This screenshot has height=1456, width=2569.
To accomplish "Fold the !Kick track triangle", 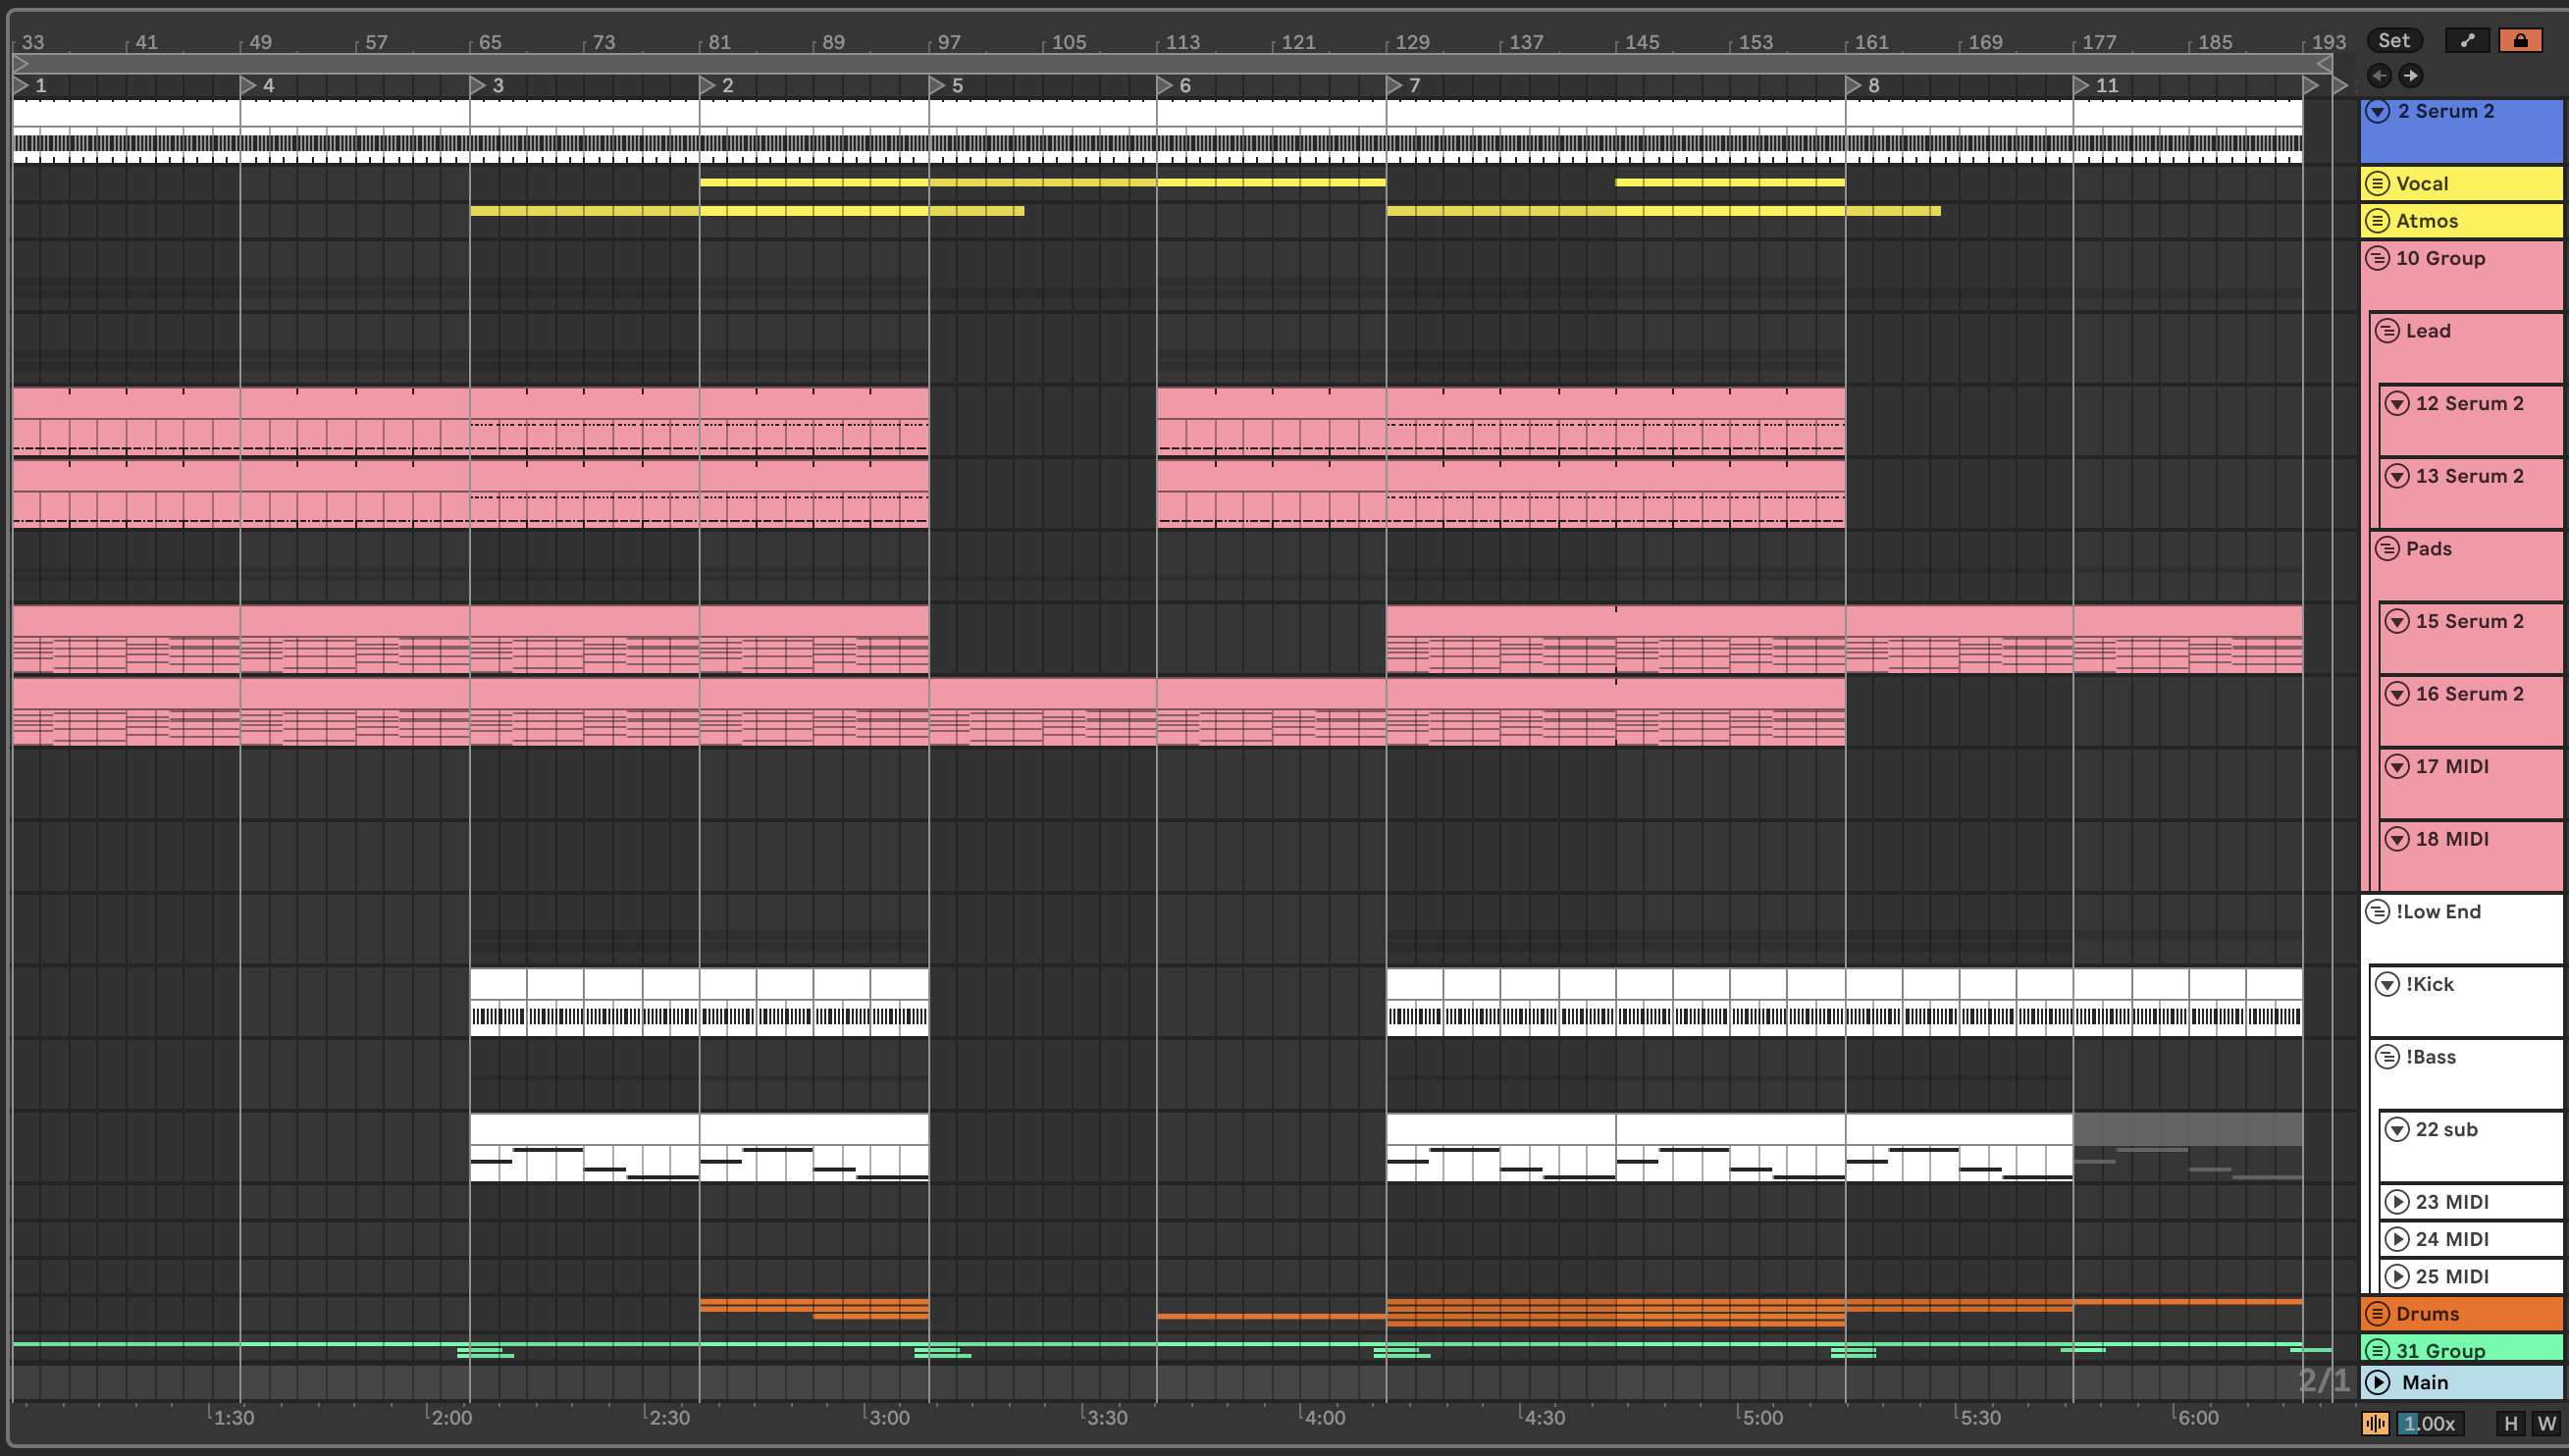I will pos(2388,984).
